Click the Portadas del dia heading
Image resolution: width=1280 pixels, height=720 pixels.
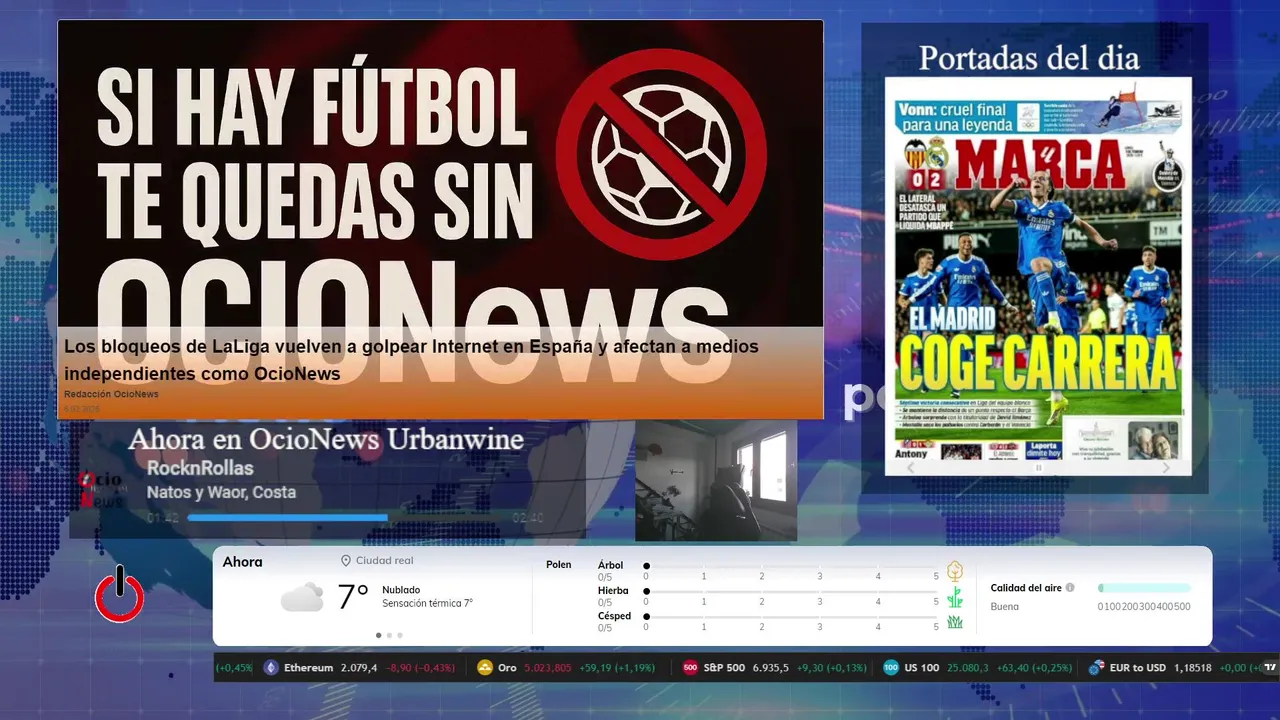pyautogui.click(x=1029, y=58)
